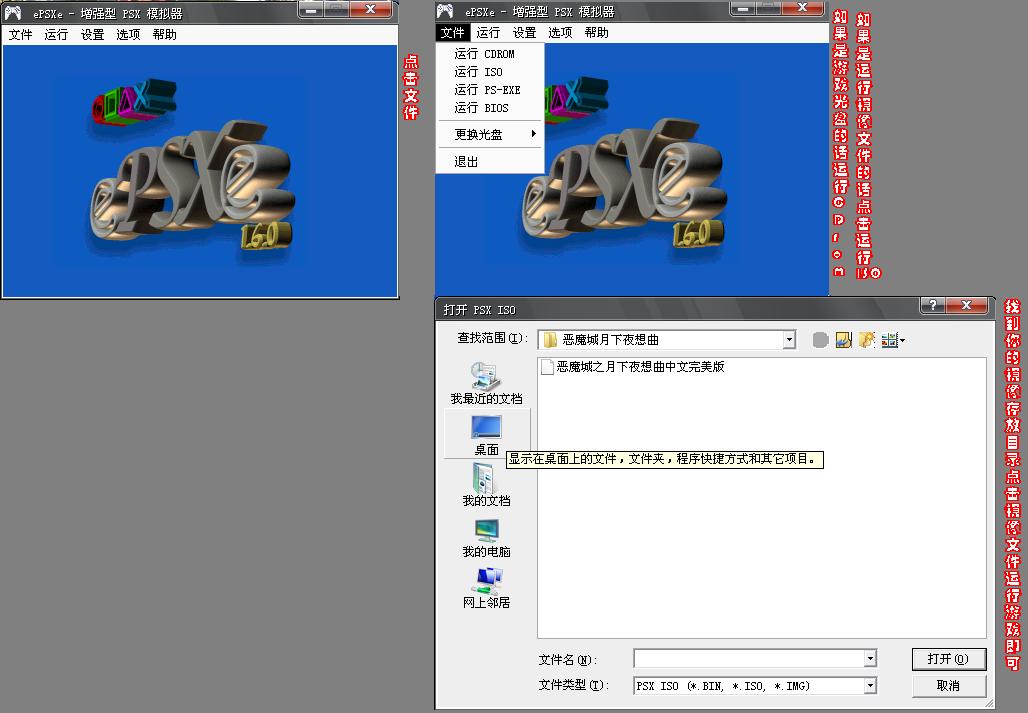Open the 帮助 menu
1028x713 pixels.
[596, 32]
